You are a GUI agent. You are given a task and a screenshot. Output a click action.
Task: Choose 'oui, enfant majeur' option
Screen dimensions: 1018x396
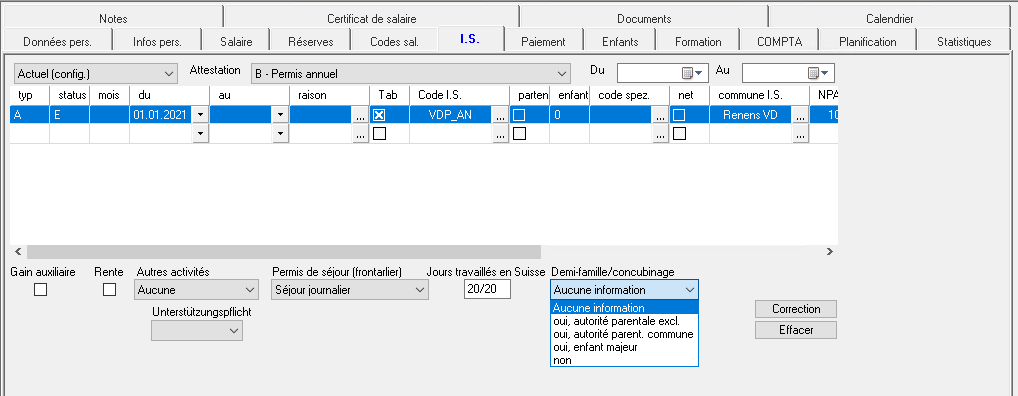[624, 347]
